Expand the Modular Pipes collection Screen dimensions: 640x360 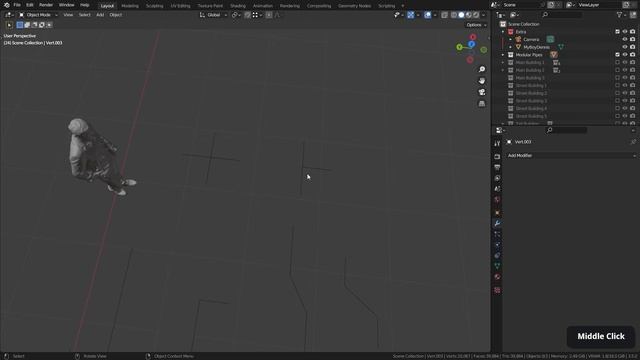[503, 55]
